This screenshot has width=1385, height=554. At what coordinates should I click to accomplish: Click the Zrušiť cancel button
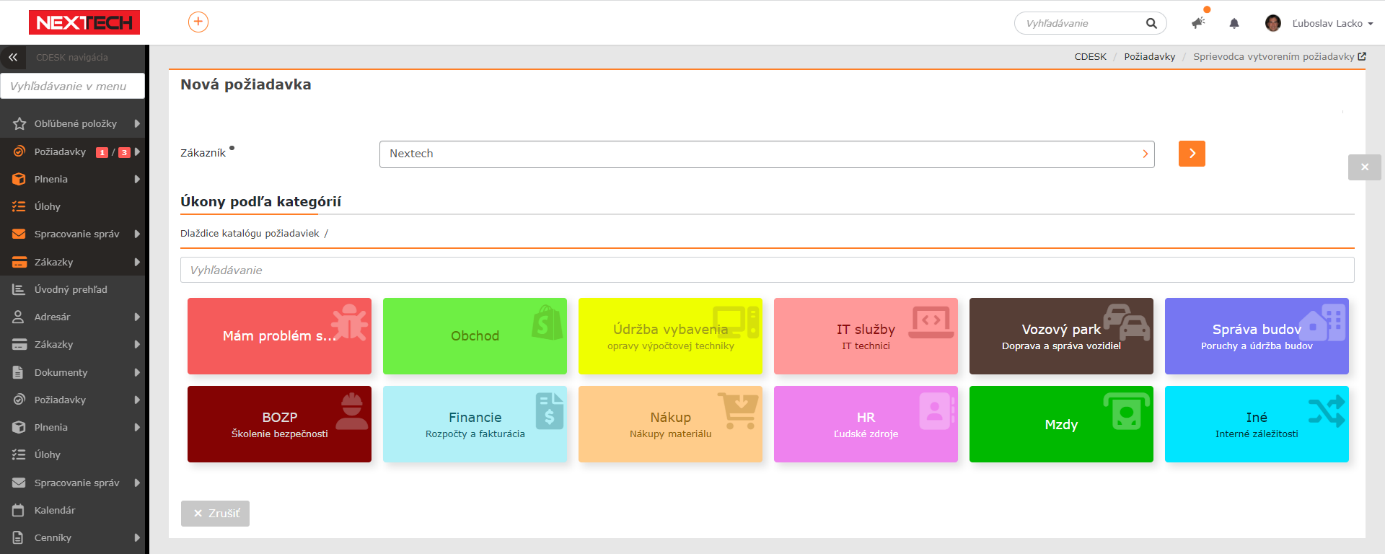[x=215, y=513]
